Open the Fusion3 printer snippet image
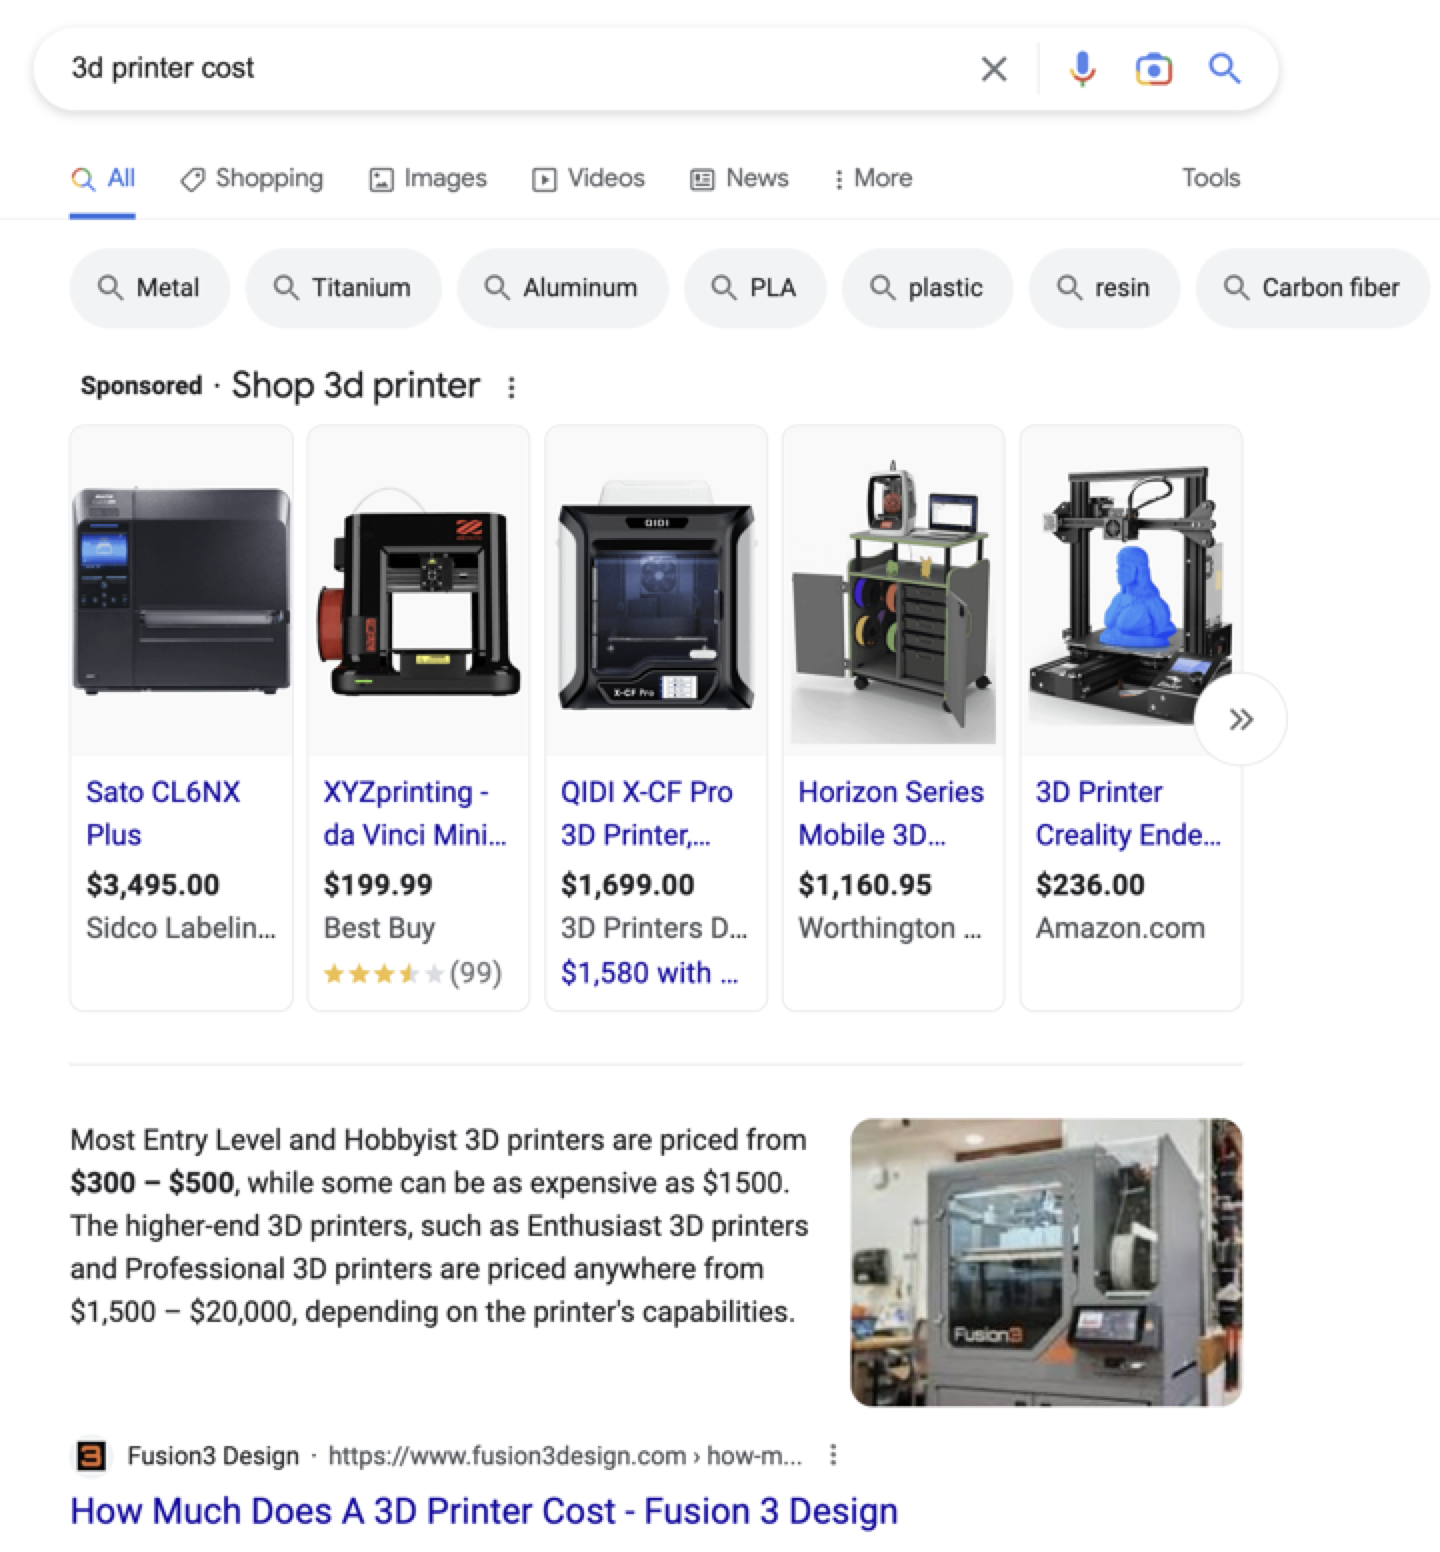The width and height of the screenshot is (1440, 1552). click(1046, 1262)
